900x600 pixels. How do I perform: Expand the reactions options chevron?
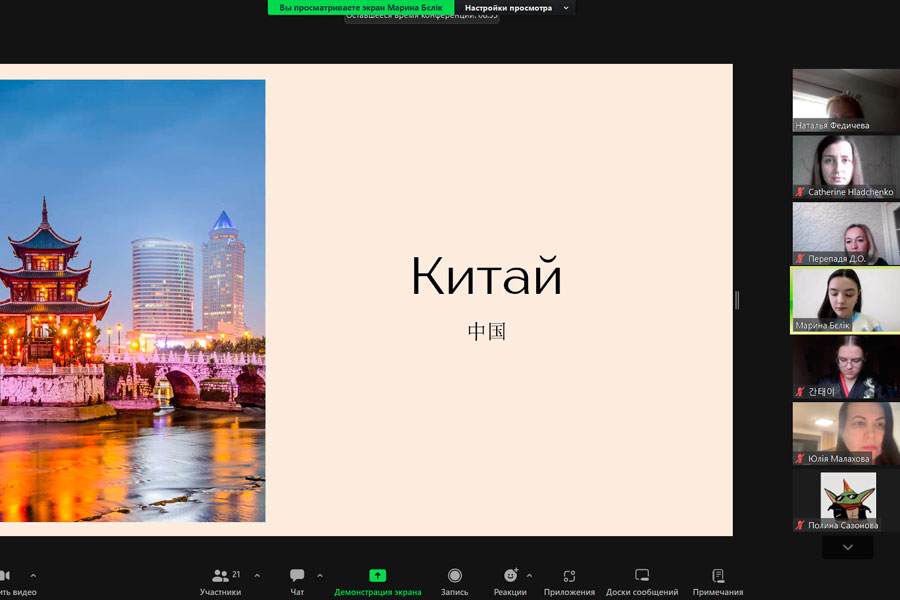click(x=529, y=576)
